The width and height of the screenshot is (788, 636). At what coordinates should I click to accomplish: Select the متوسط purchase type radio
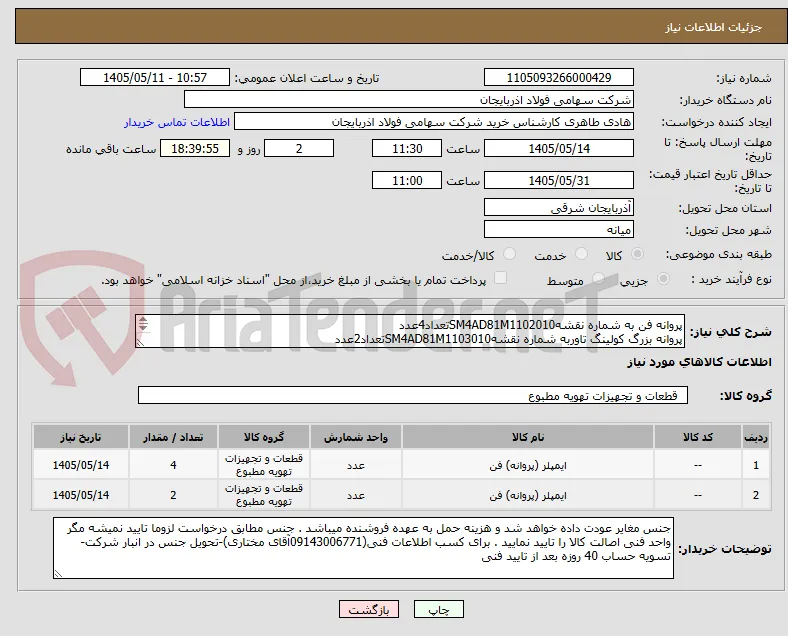pos(598,278)
